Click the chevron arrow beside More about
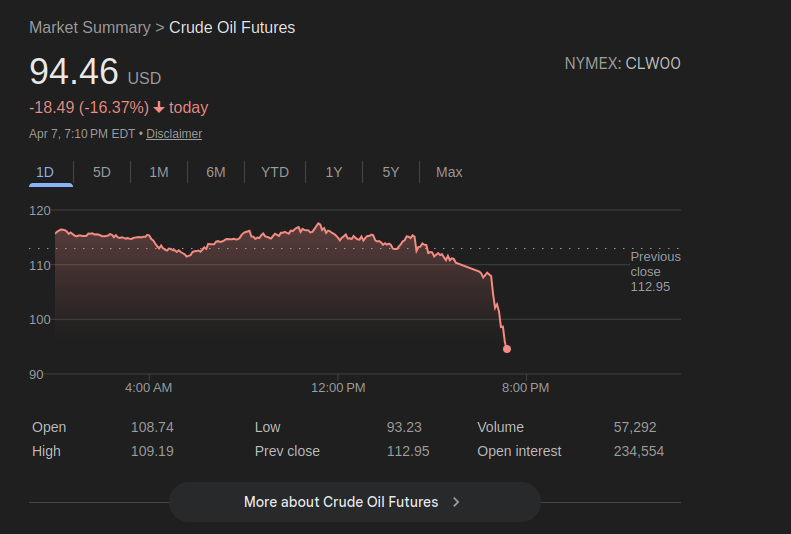Screen dimensions: 791x534 click(x=457, y=502)
